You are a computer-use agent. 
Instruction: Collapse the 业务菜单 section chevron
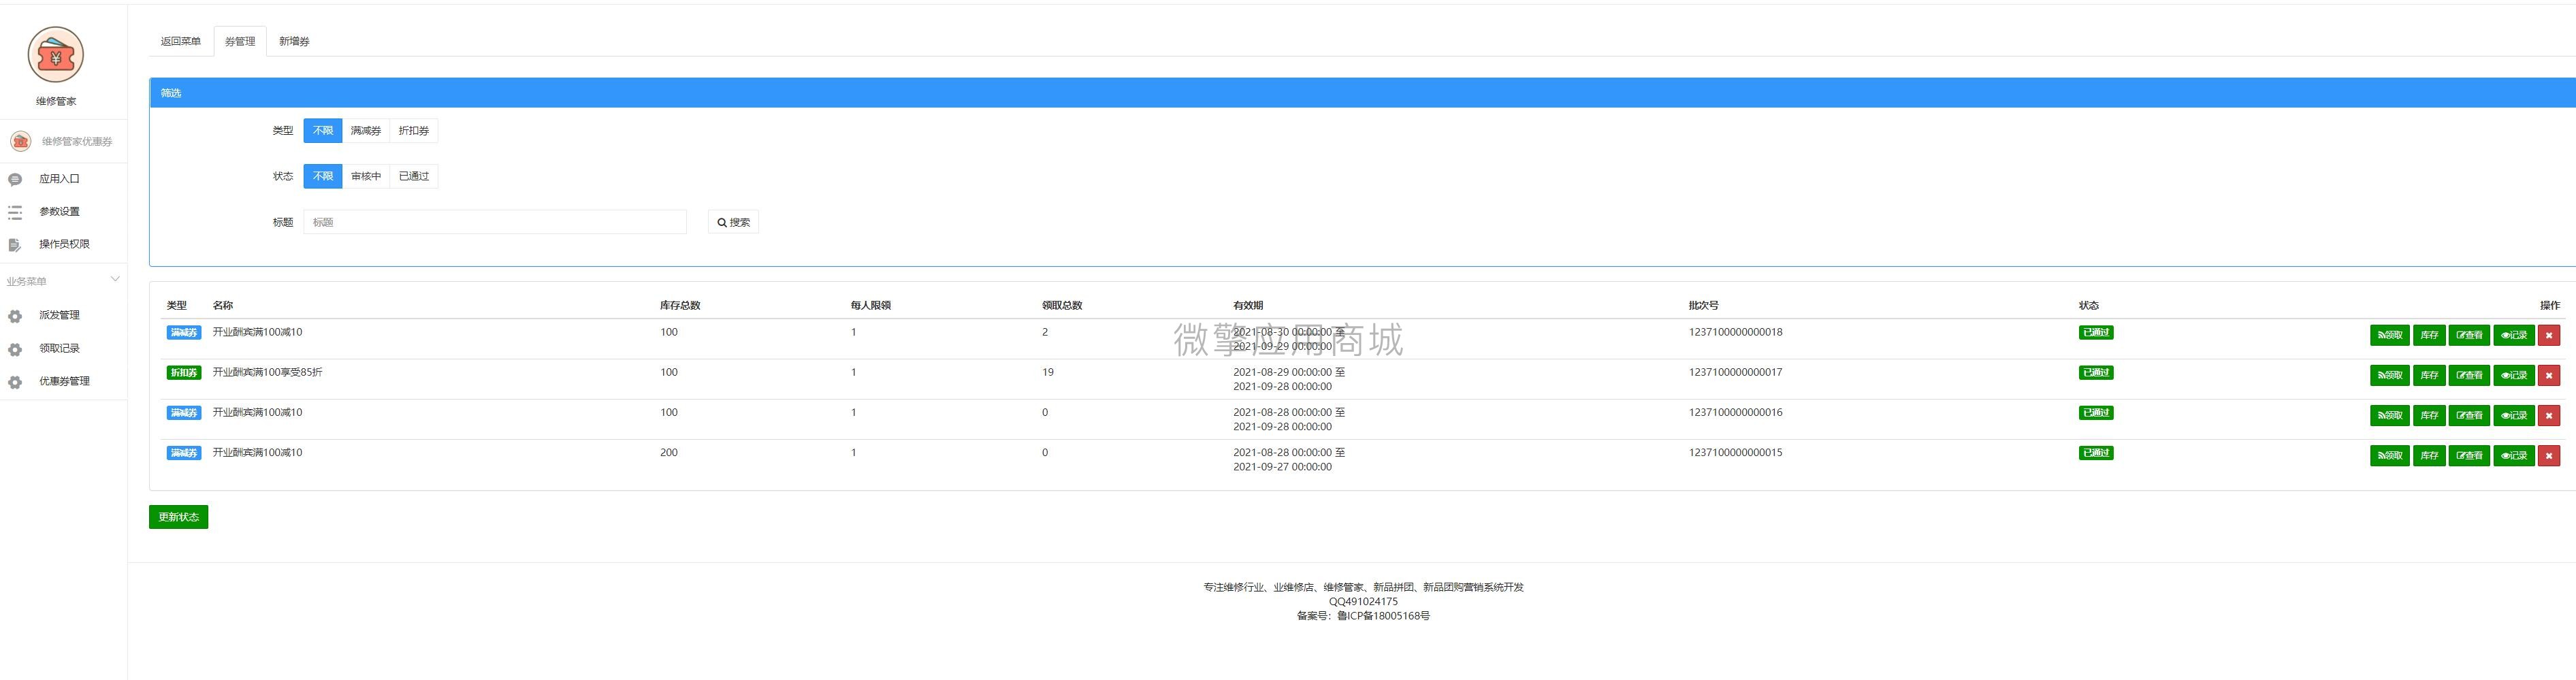tap(115, 279)
